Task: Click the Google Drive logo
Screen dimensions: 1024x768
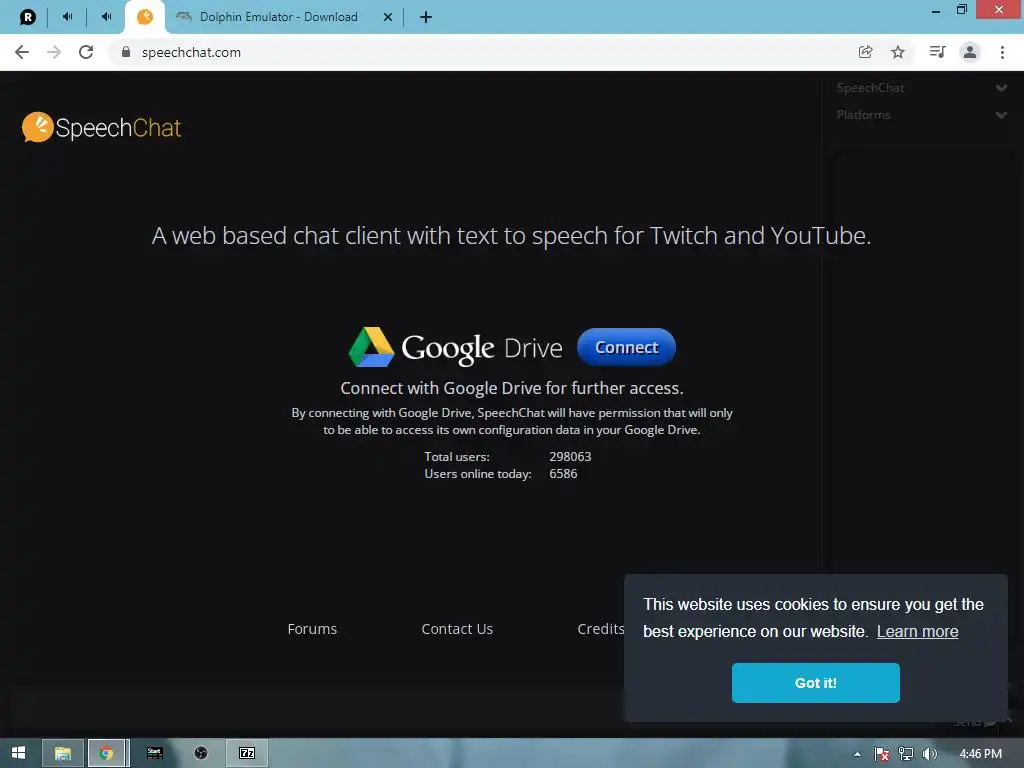Action: [x=455, y=347]
